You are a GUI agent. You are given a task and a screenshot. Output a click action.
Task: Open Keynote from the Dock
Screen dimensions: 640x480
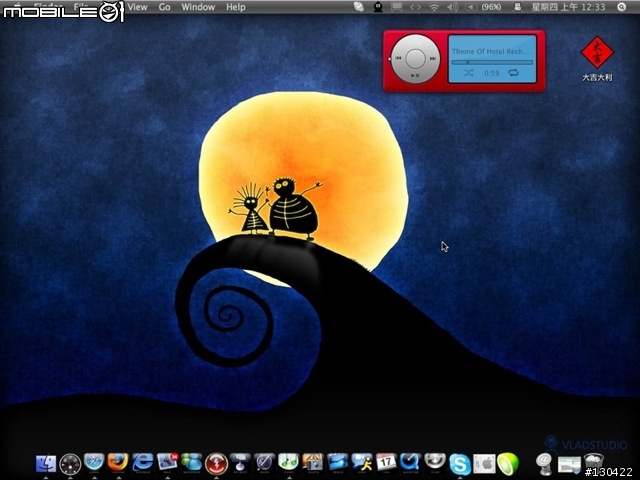coord(240,463)
